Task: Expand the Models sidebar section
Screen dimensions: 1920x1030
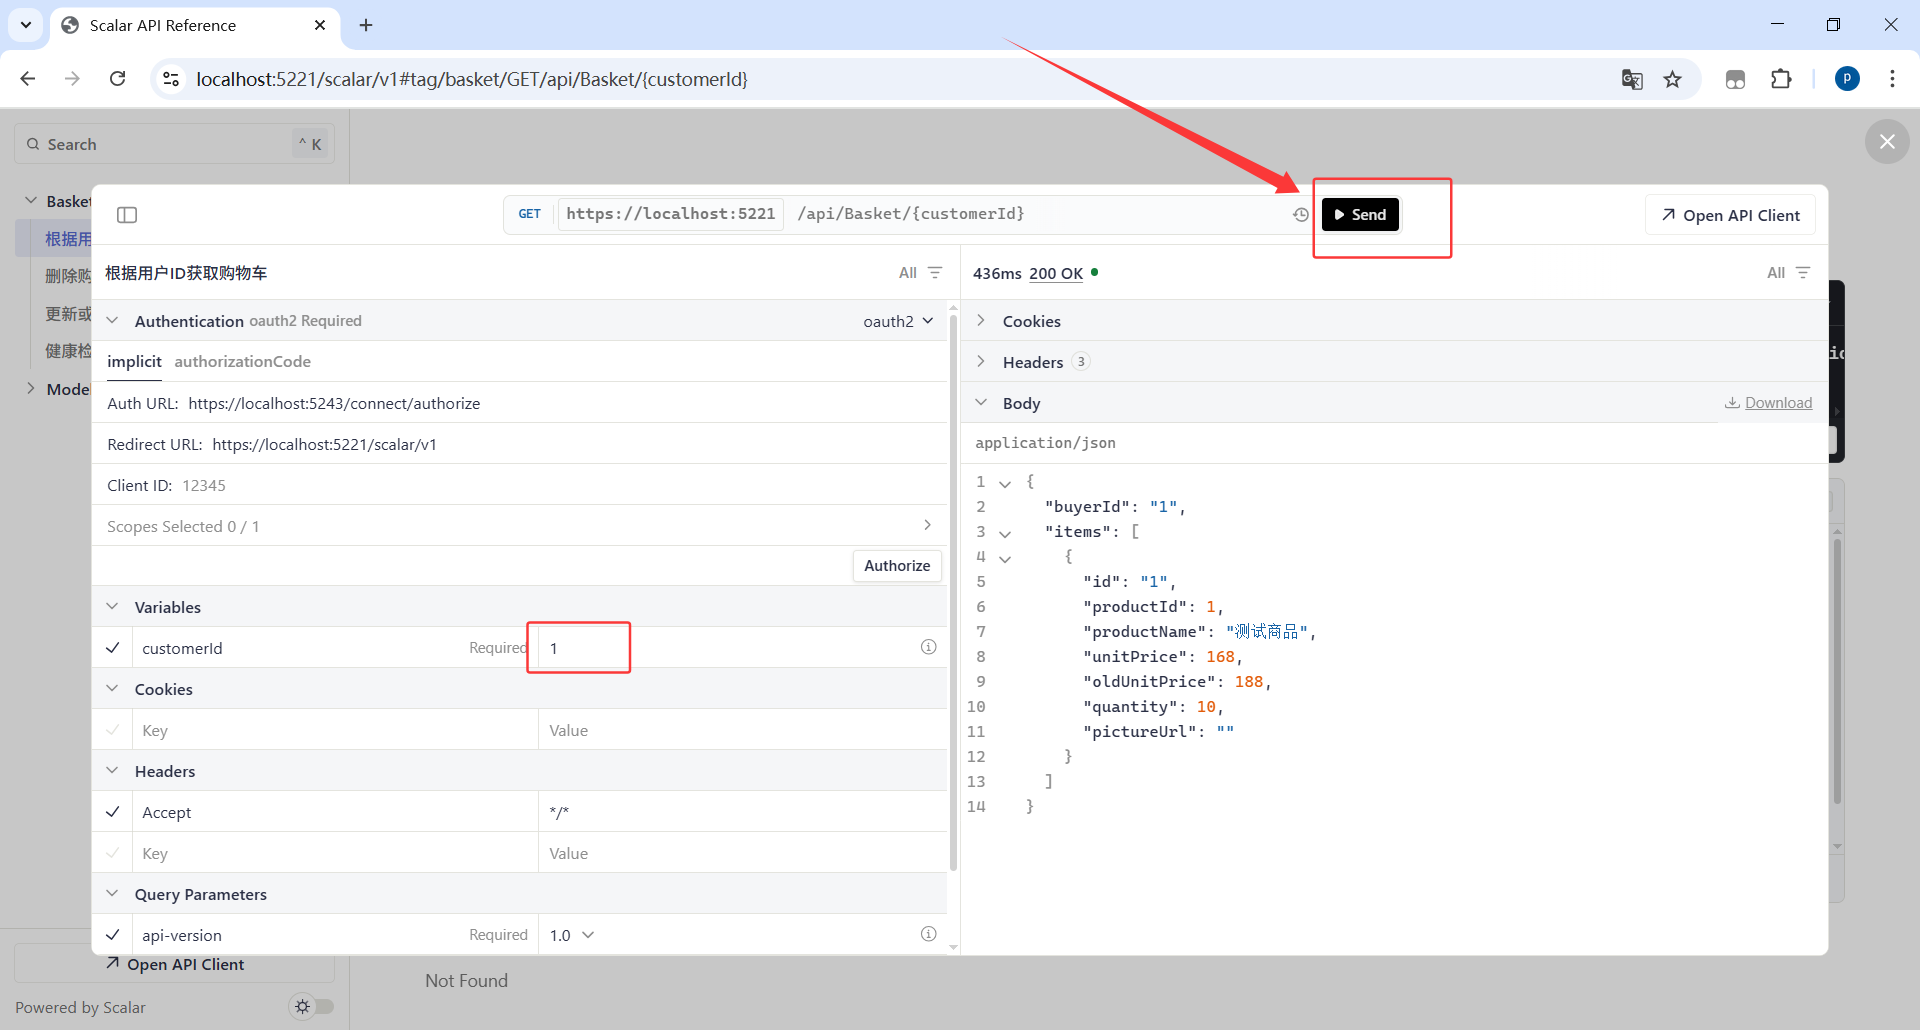Action: (31, 389)
